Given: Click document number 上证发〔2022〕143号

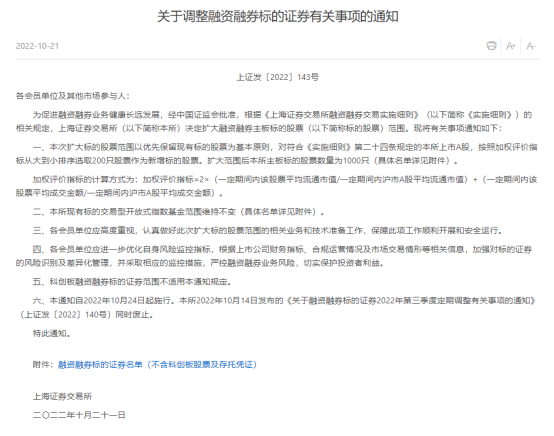Looking at the screenshot, I should (x=277, y=77).
